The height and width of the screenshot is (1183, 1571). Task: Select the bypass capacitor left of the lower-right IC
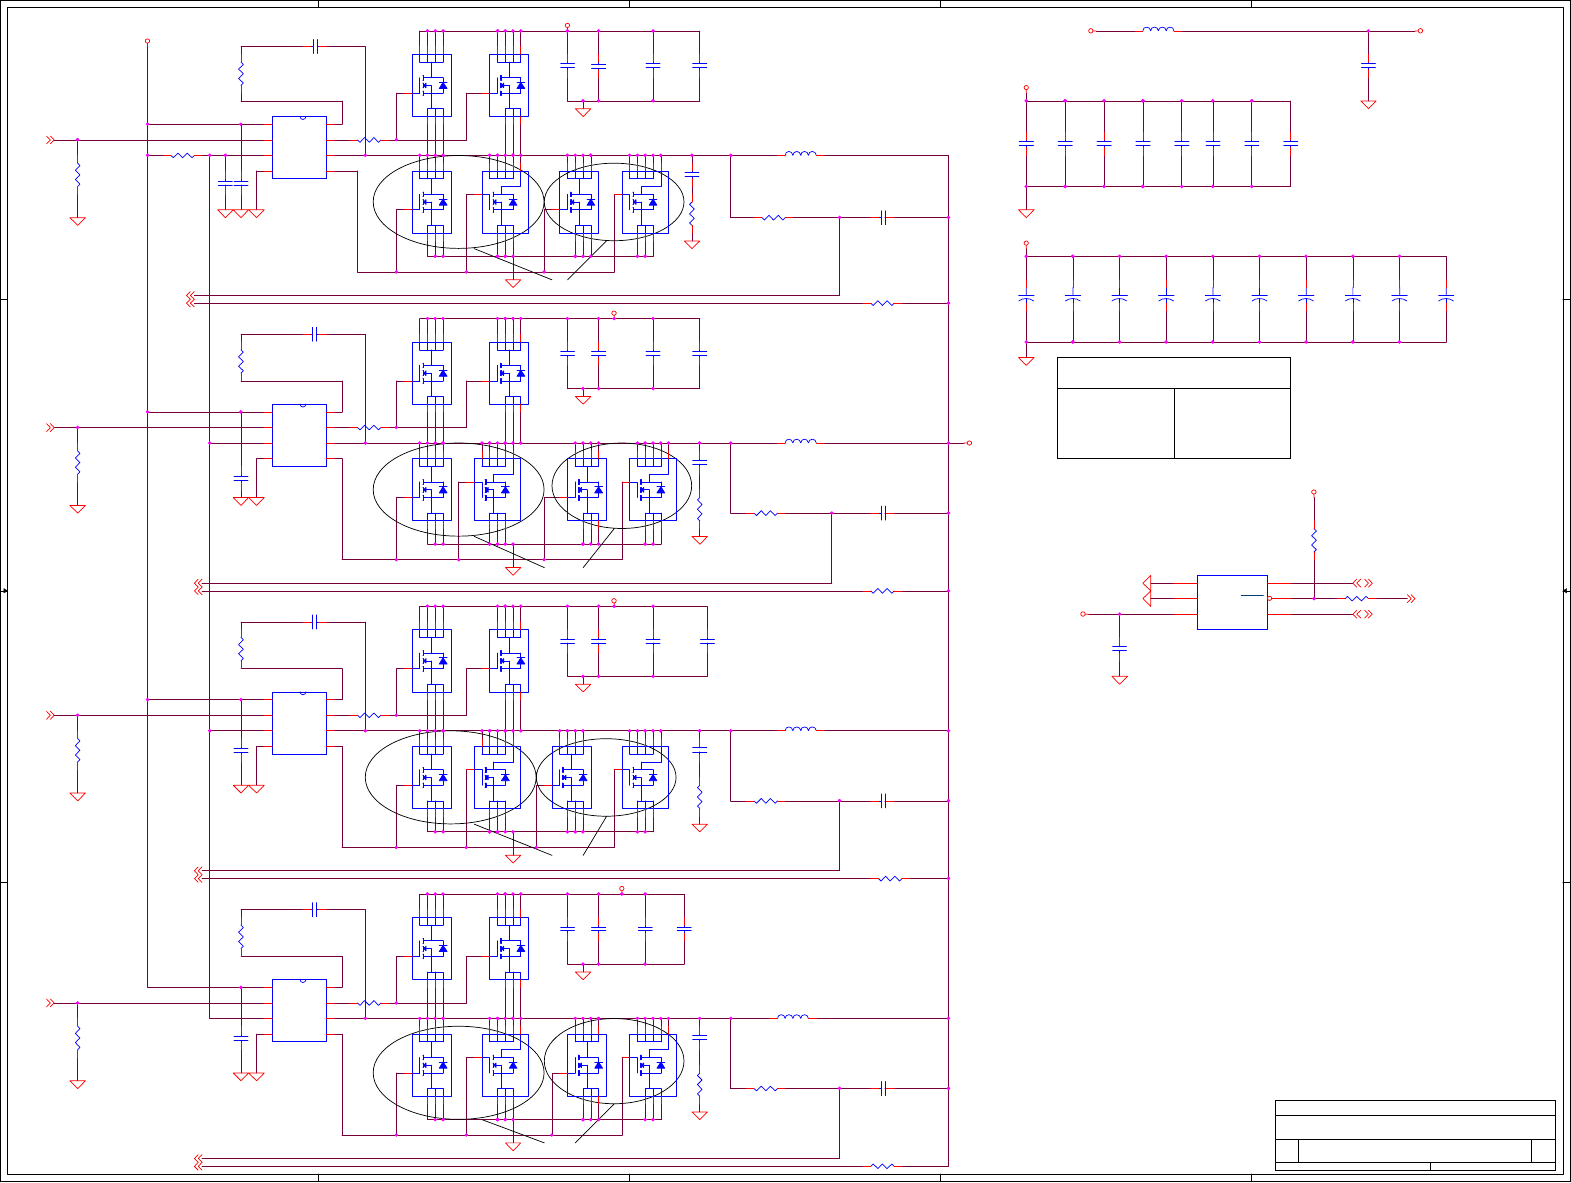pyautogui.click(x=1120, y=648)
